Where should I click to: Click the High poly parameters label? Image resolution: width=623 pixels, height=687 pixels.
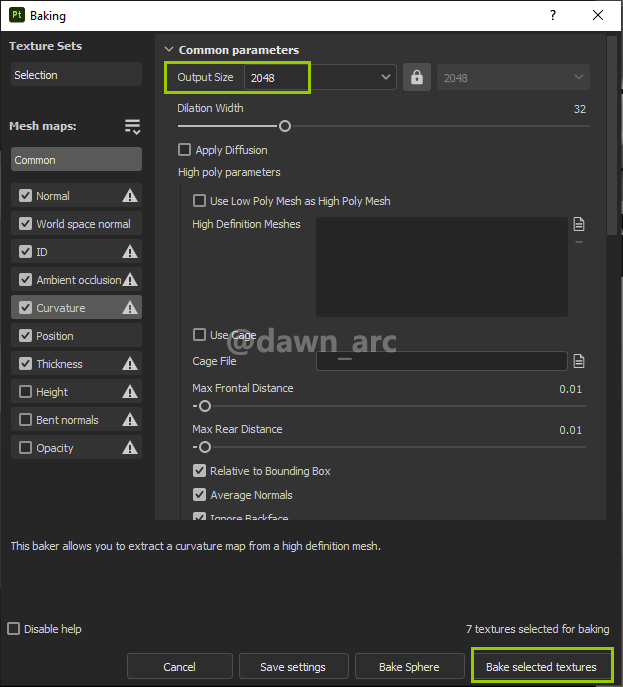pos(229,172)
